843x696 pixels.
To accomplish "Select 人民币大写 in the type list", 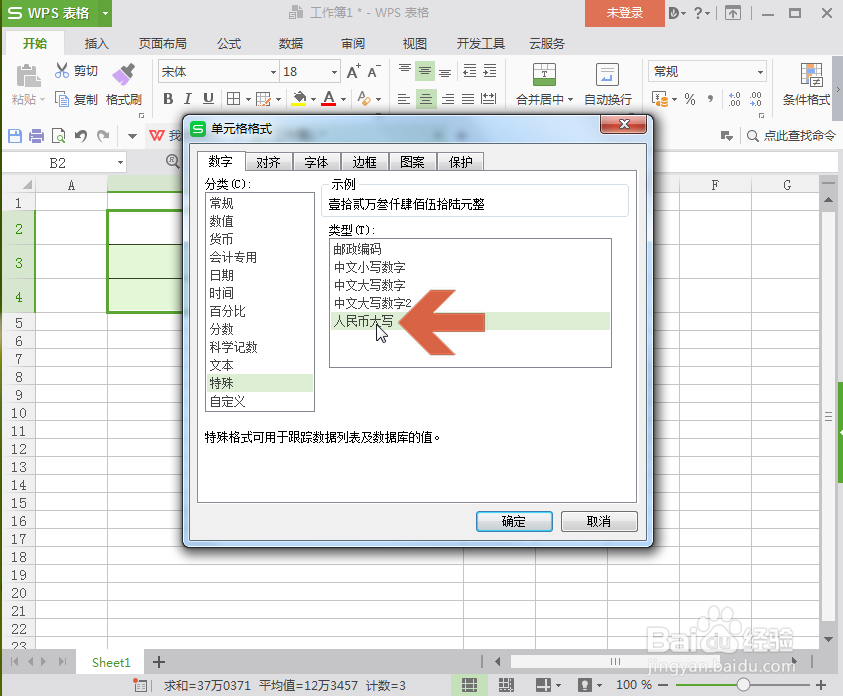I will coord(363,322).
